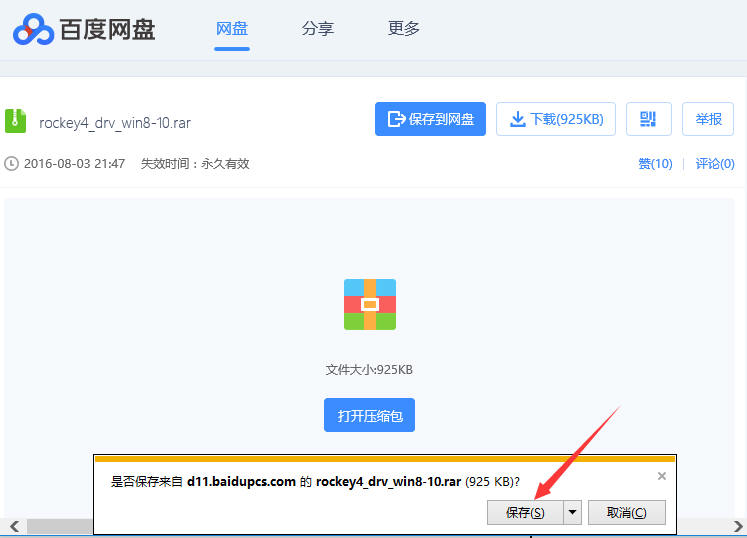Open the 评论(0) comments link
Image resolution: width=747 pixels, height=538 pixels.
click(x=715, y=164)
